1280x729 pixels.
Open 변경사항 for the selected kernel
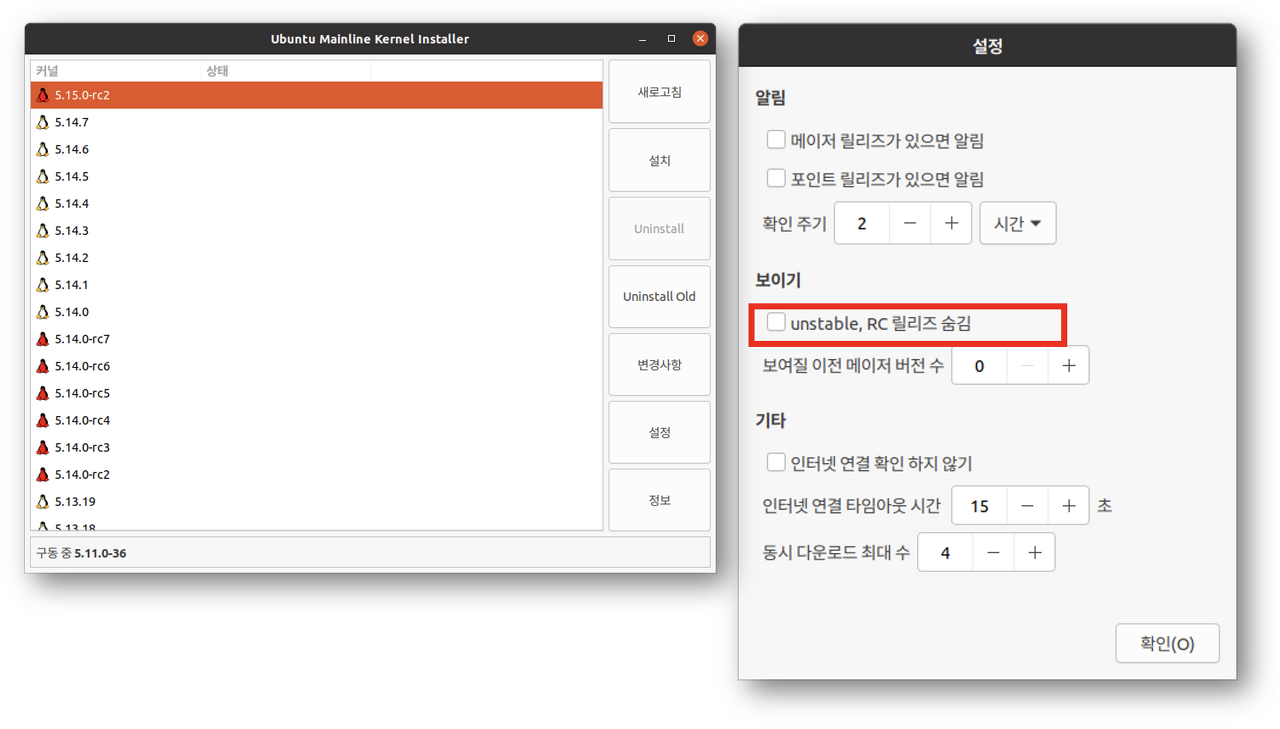(x=659, y=364)
